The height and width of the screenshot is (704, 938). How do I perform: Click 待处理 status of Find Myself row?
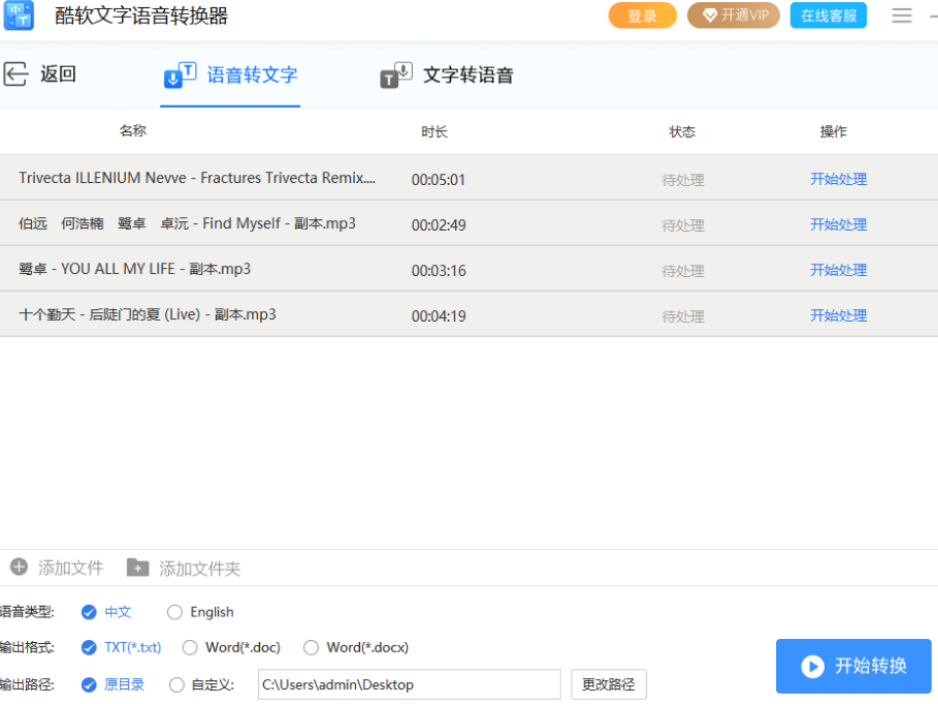[x=683, y=225]
